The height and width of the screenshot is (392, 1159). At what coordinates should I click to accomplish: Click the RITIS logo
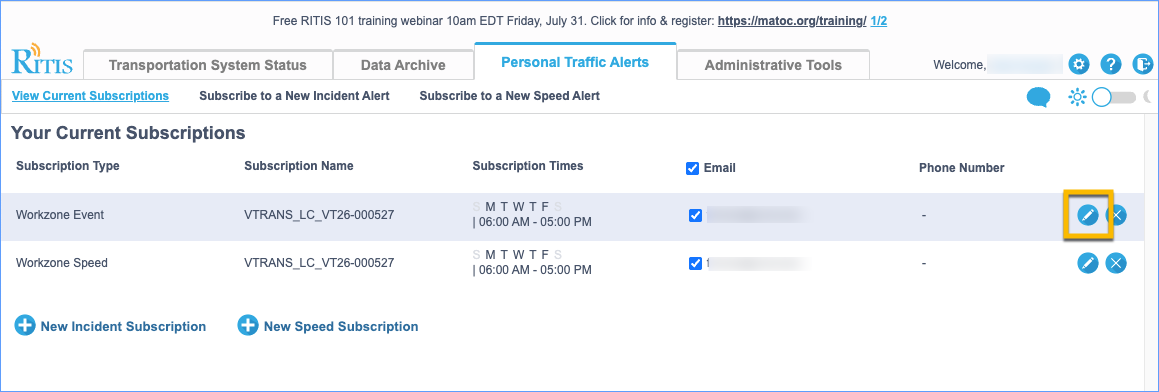point(42,61)
